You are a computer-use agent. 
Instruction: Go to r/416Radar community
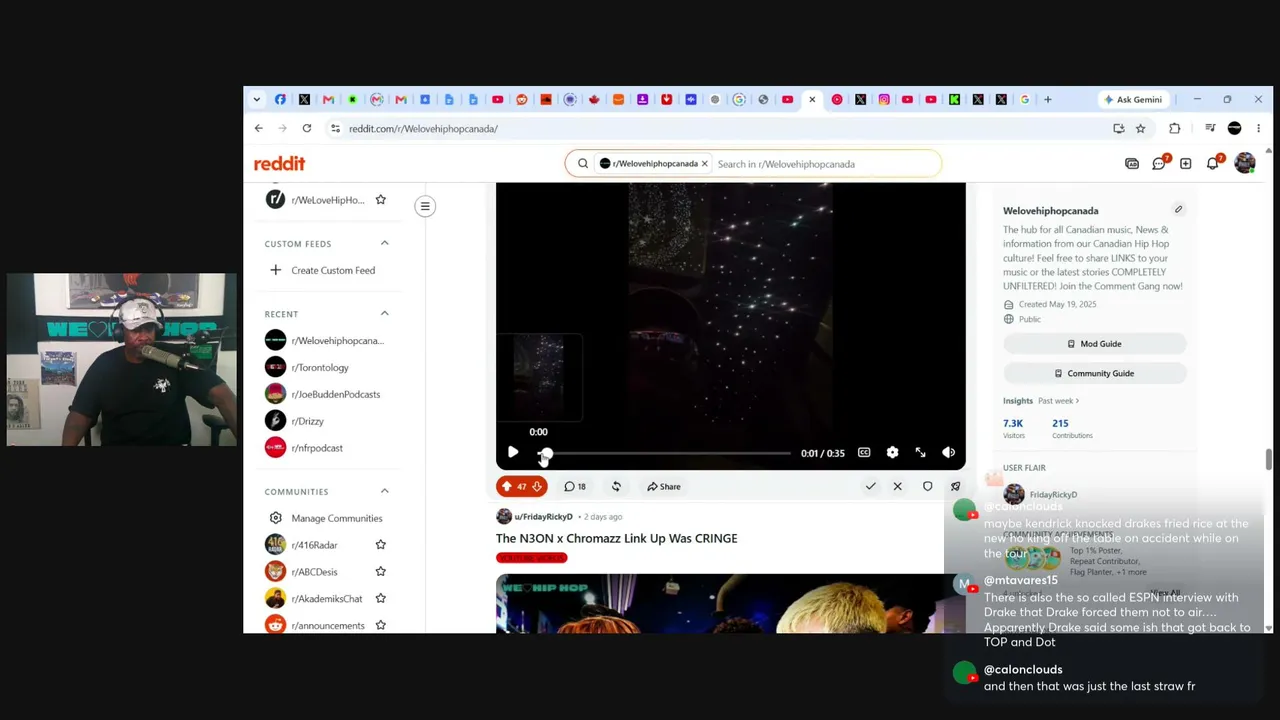pos(314,545)
